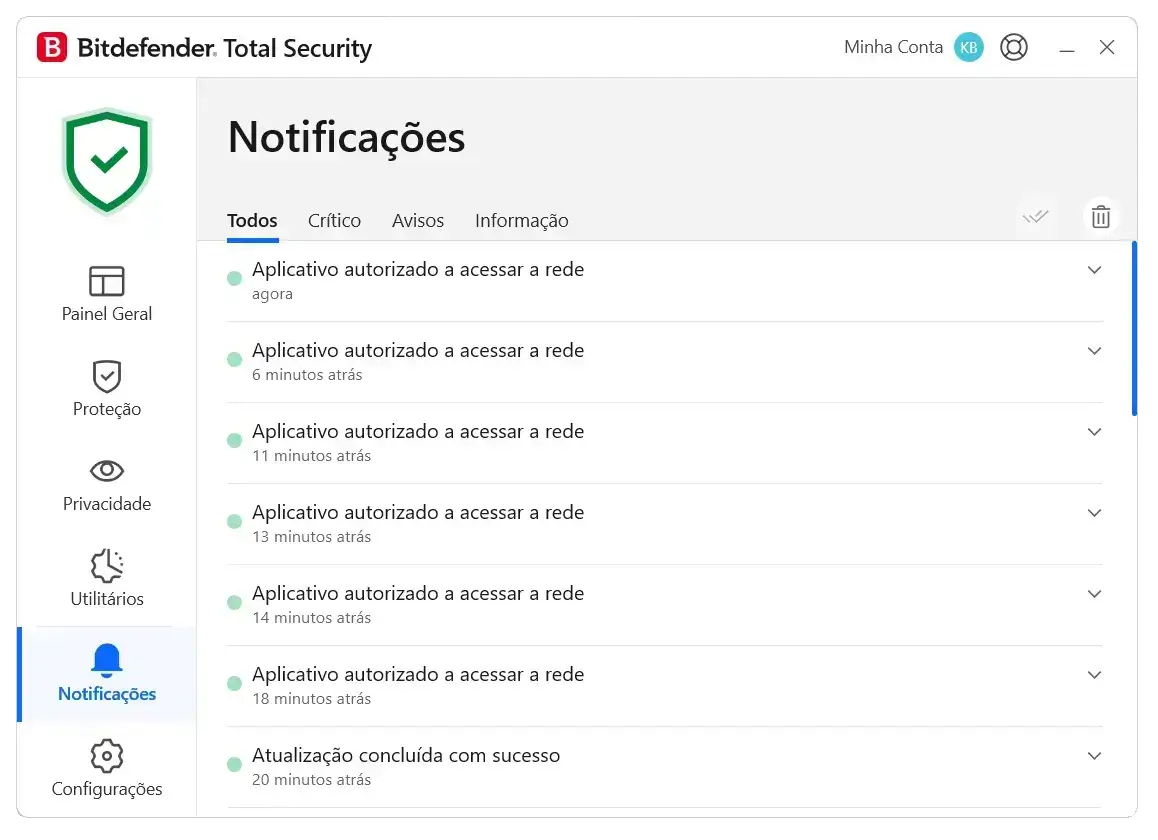This screenshot has height=840, width=1158.
Task: Click the trash icon to delete notifications
Action: click(1100, 217)
